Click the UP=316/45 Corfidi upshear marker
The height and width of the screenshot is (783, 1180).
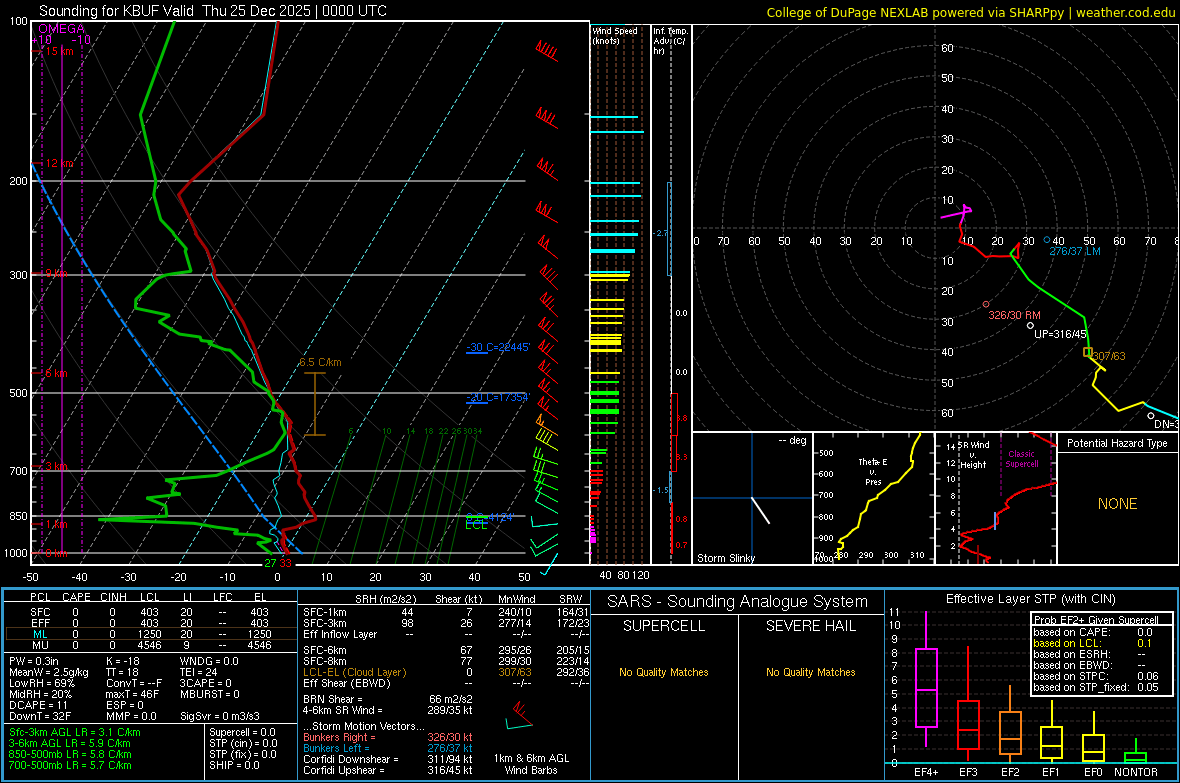(x=1031, y=325)
